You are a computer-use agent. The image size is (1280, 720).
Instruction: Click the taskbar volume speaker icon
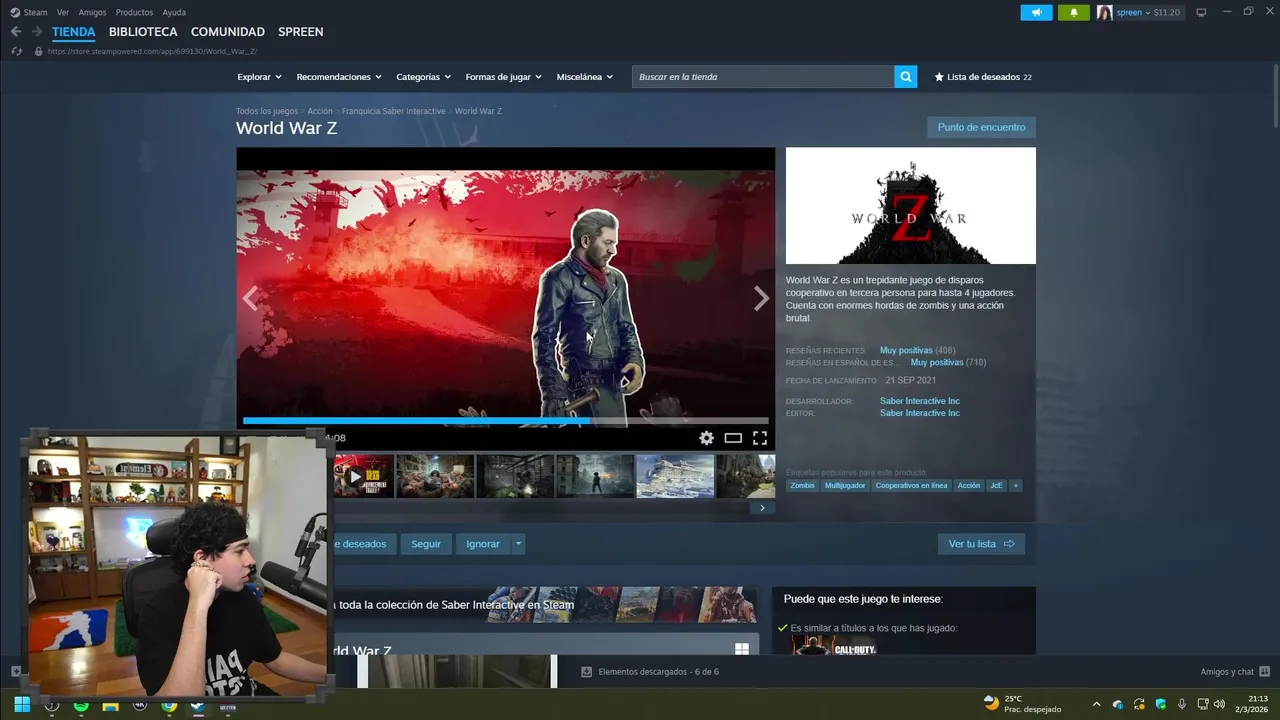1219,705
